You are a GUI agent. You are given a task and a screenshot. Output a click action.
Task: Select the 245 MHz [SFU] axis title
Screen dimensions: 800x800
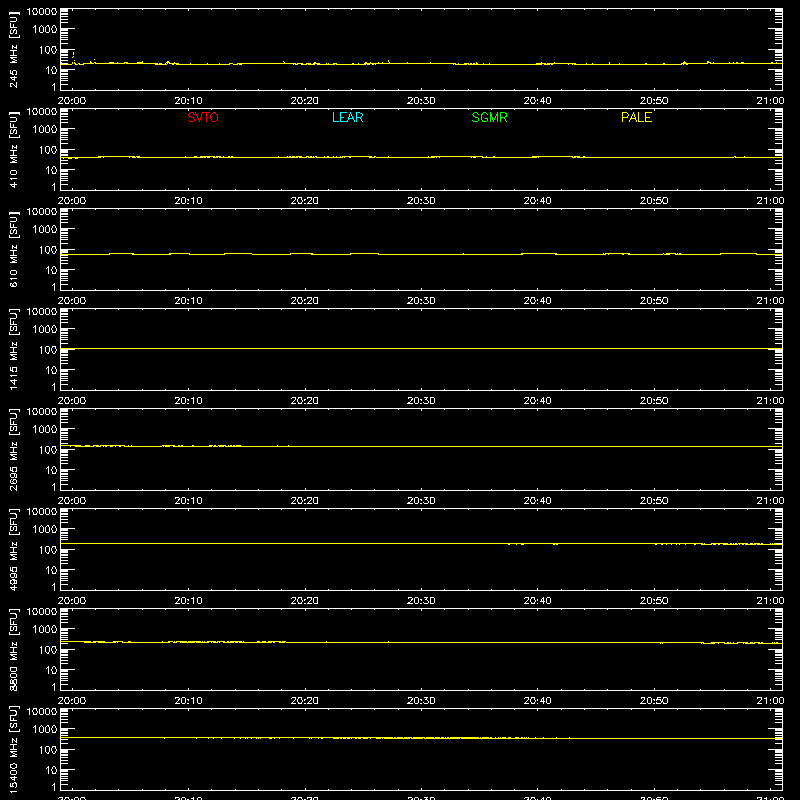point(13,50)
